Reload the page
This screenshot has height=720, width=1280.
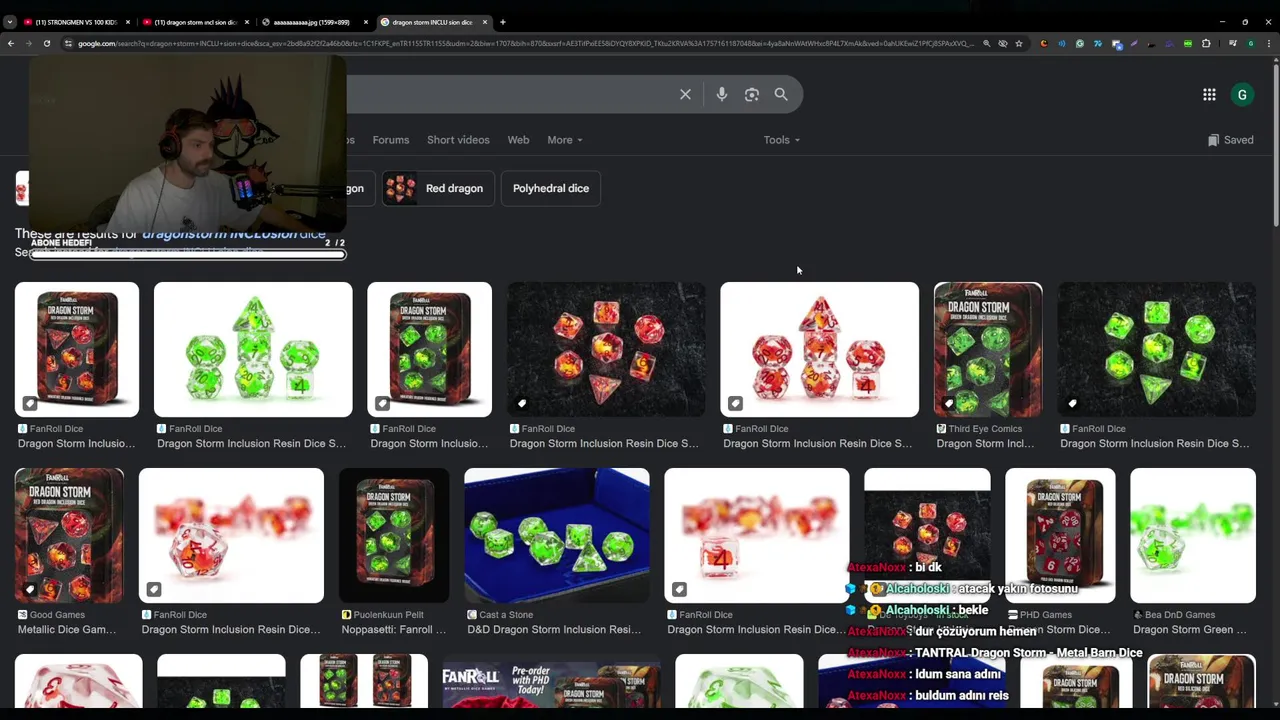(47, 44)
